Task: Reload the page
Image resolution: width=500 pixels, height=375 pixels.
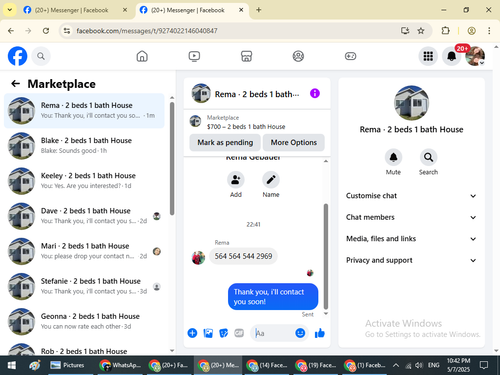Action: [x=46, y=31]
